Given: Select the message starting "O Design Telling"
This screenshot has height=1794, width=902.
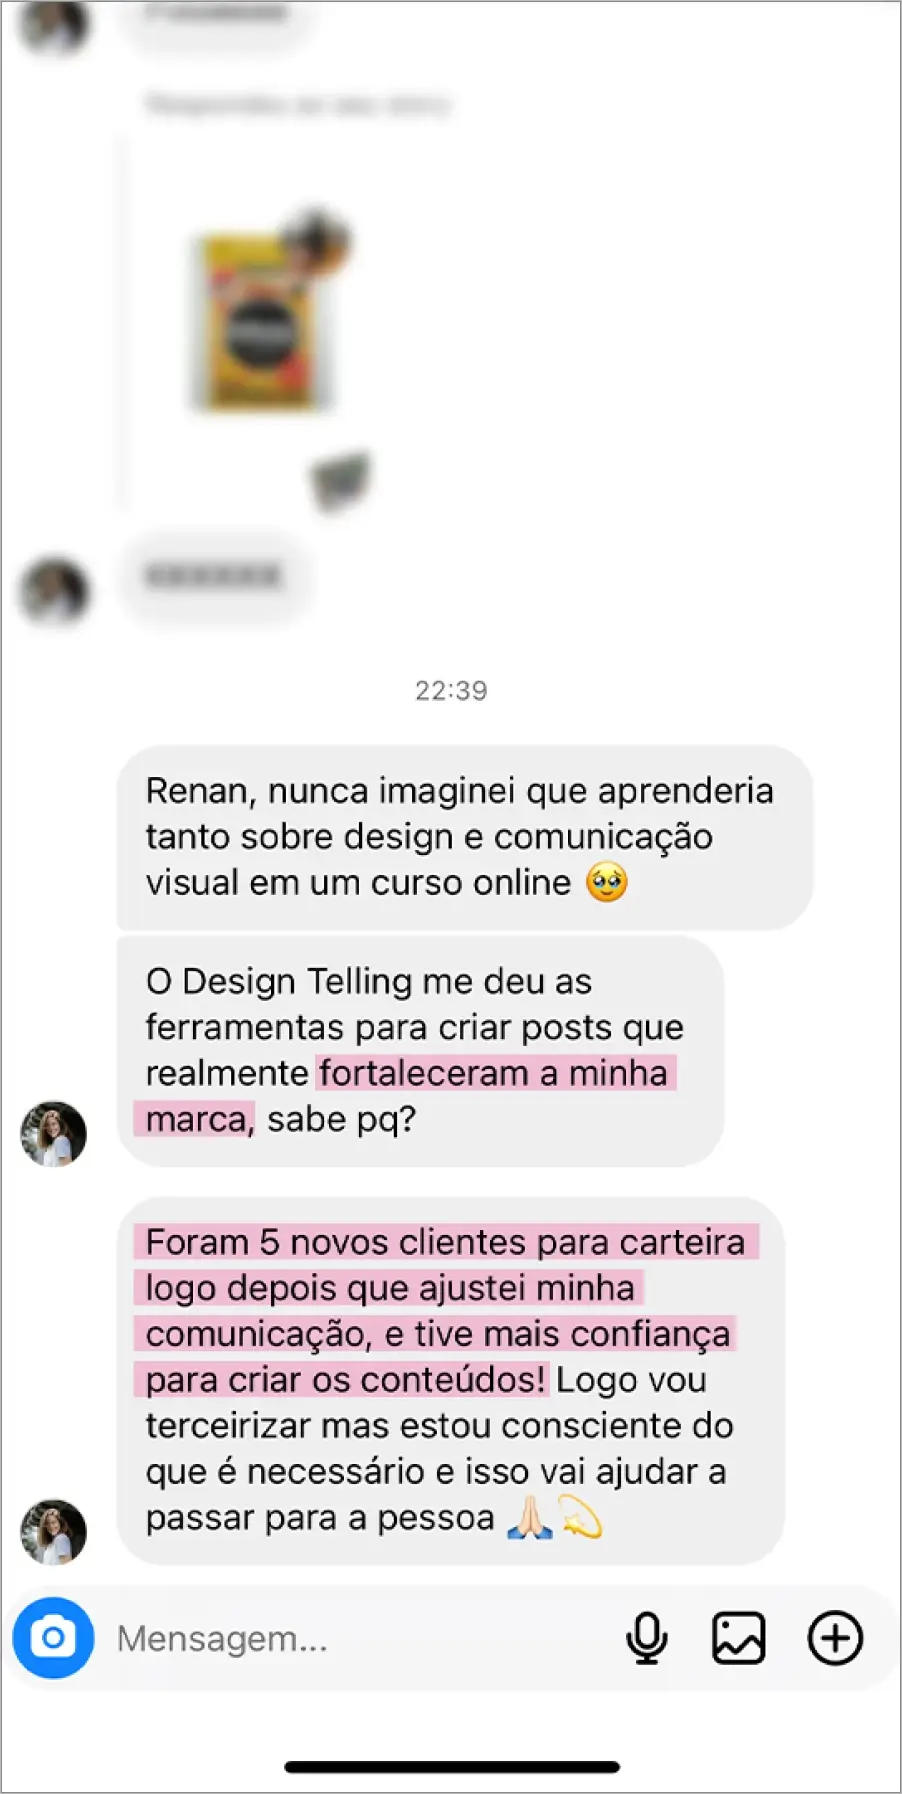Looking at the screenshot, I should pos(420,1050).
